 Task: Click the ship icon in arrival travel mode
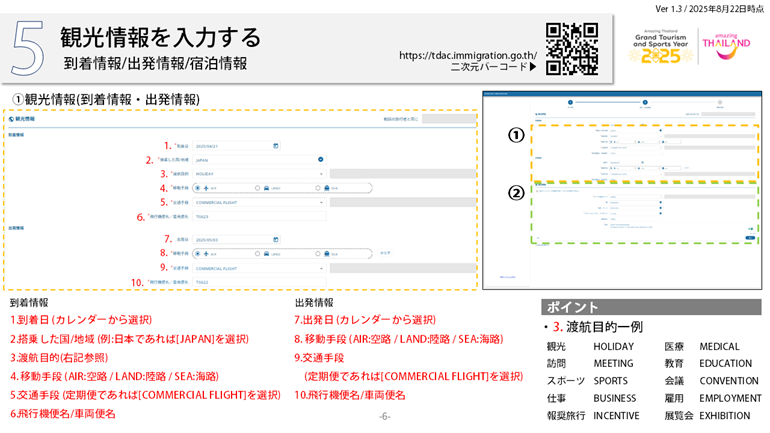(x=327, y=188)
